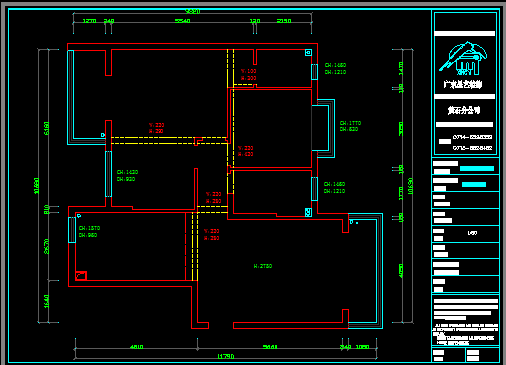The width and height of the screenshot is (506, 365).
Task: Click the H:2750 ceiling height label
Action: [263, 266]
